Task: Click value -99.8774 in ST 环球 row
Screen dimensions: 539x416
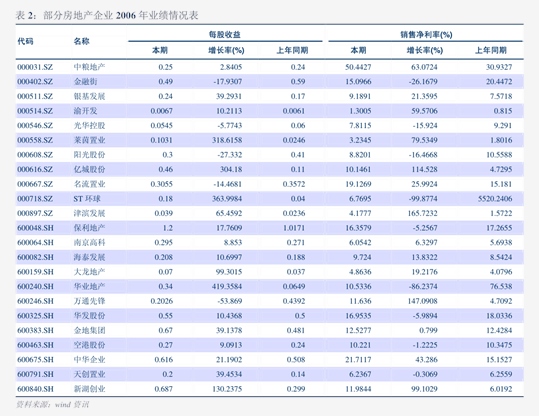Action: tap(423, 198)
